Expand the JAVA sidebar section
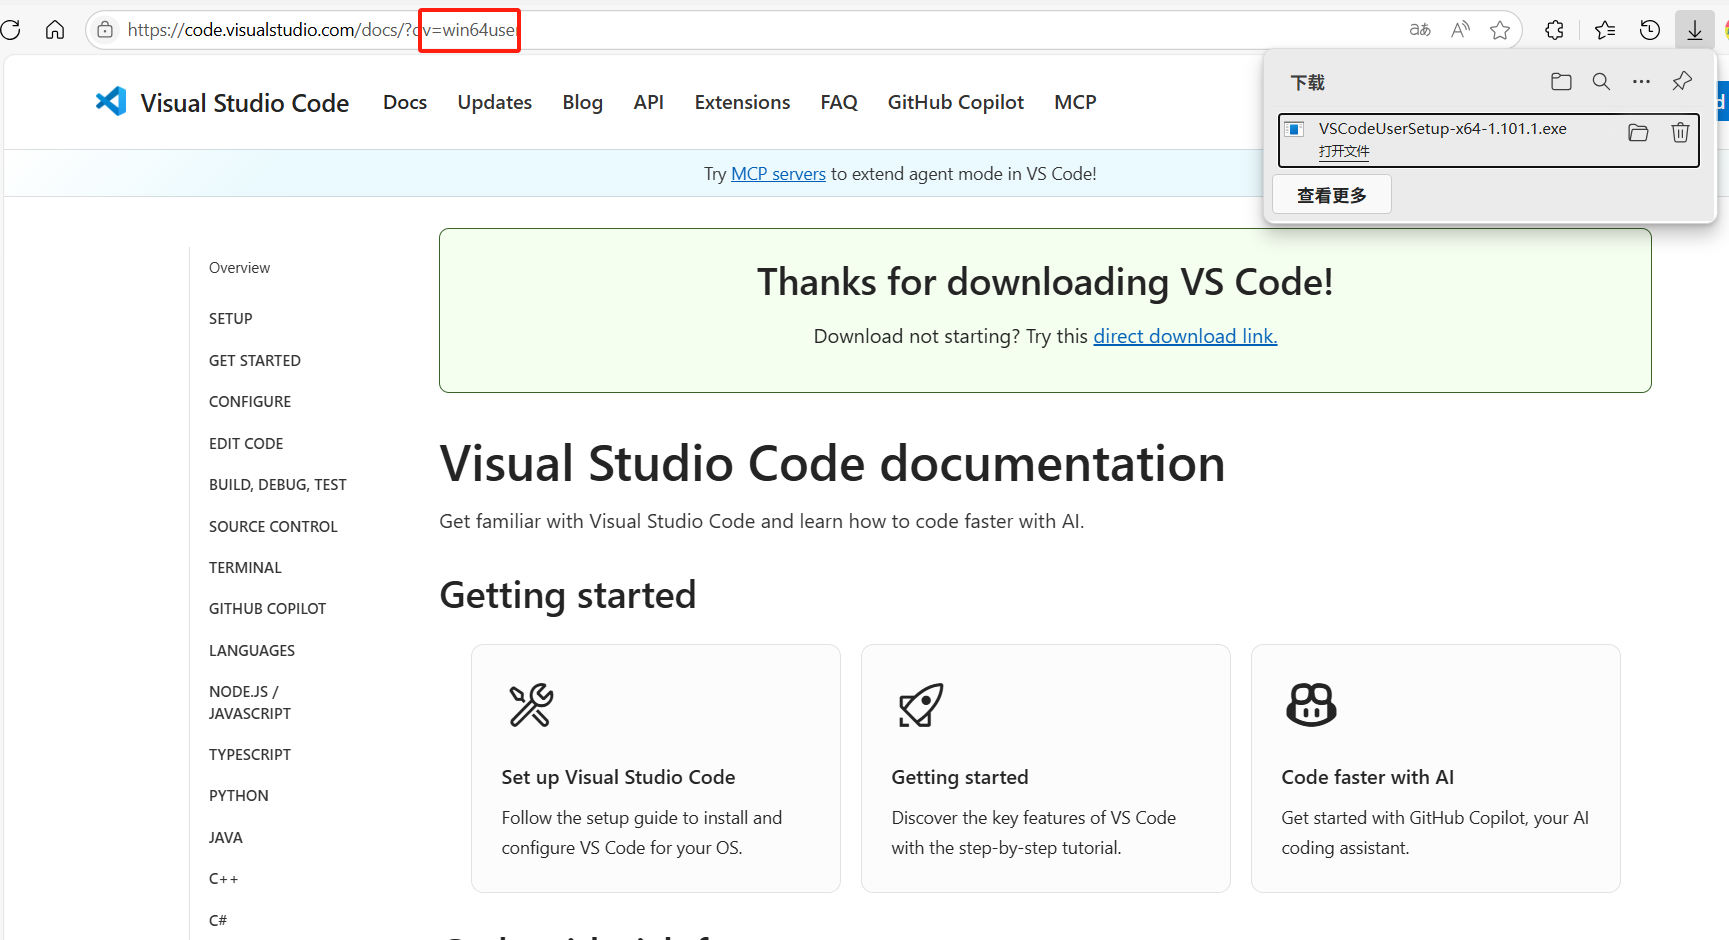Viewport: 1729px width, 940px height. coord(226,838)
